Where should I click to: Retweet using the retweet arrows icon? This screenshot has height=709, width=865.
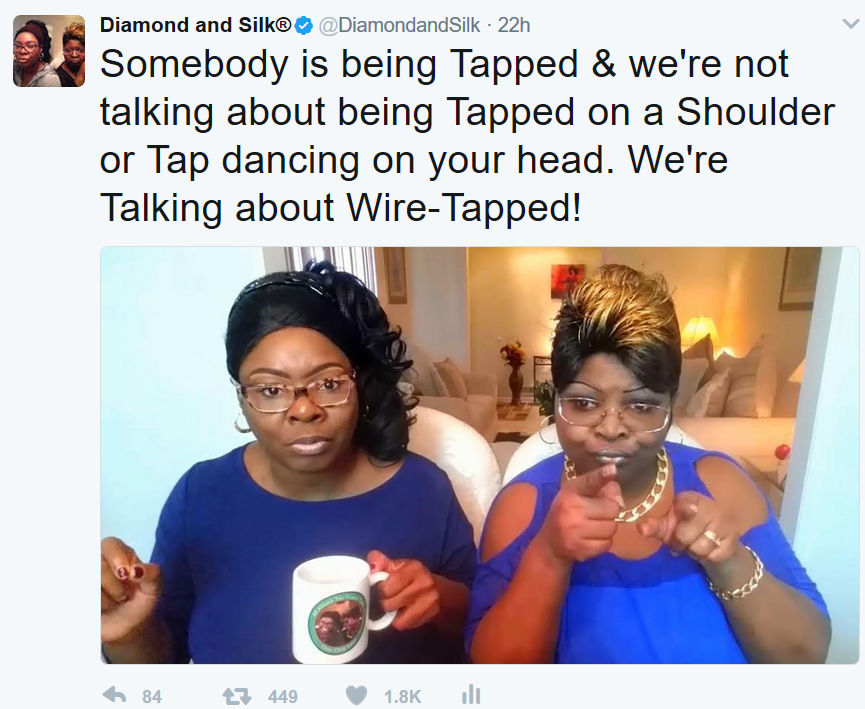click(x=236, y=696)
